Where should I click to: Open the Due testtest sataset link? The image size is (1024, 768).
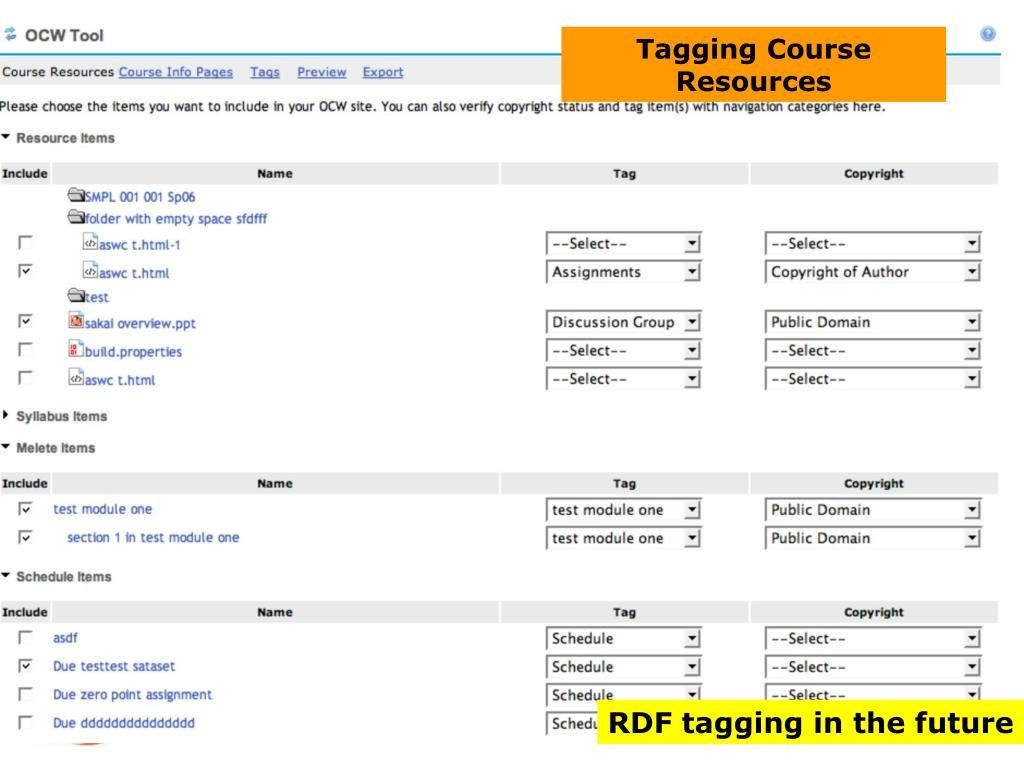[x=114, y=666]
